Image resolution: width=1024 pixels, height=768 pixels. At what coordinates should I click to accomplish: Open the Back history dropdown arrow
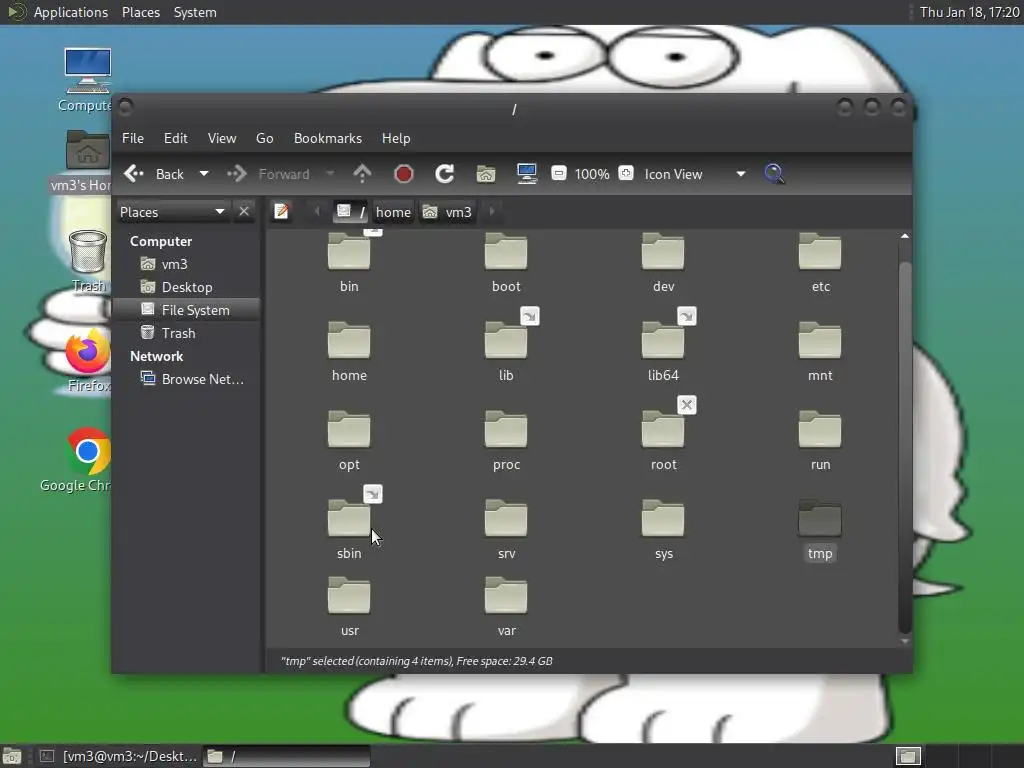pos(204,174)
